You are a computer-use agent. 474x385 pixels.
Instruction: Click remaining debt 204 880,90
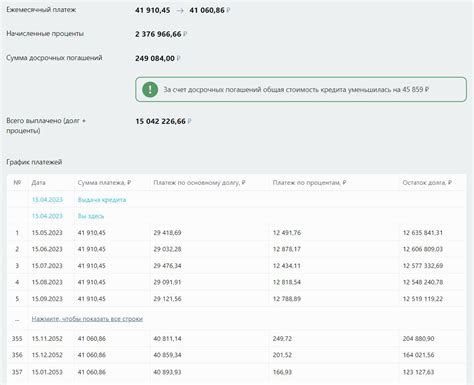pos(418,339)
